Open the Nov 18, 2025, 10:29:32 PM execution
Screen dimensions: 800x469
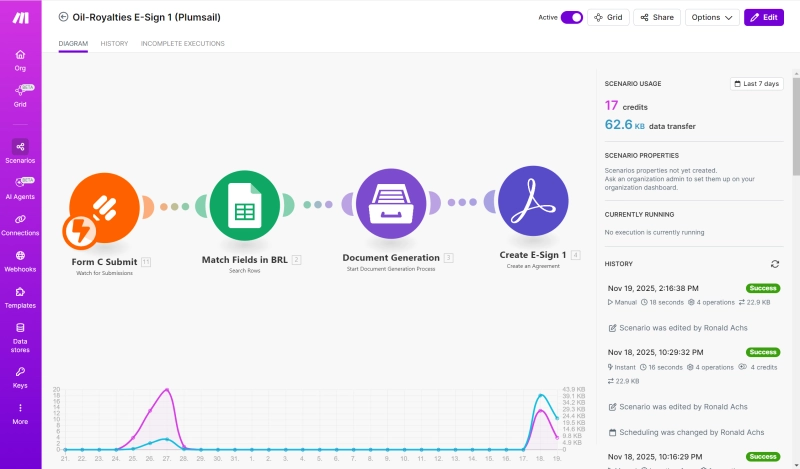pyautogui.click(x=656, y=352)
